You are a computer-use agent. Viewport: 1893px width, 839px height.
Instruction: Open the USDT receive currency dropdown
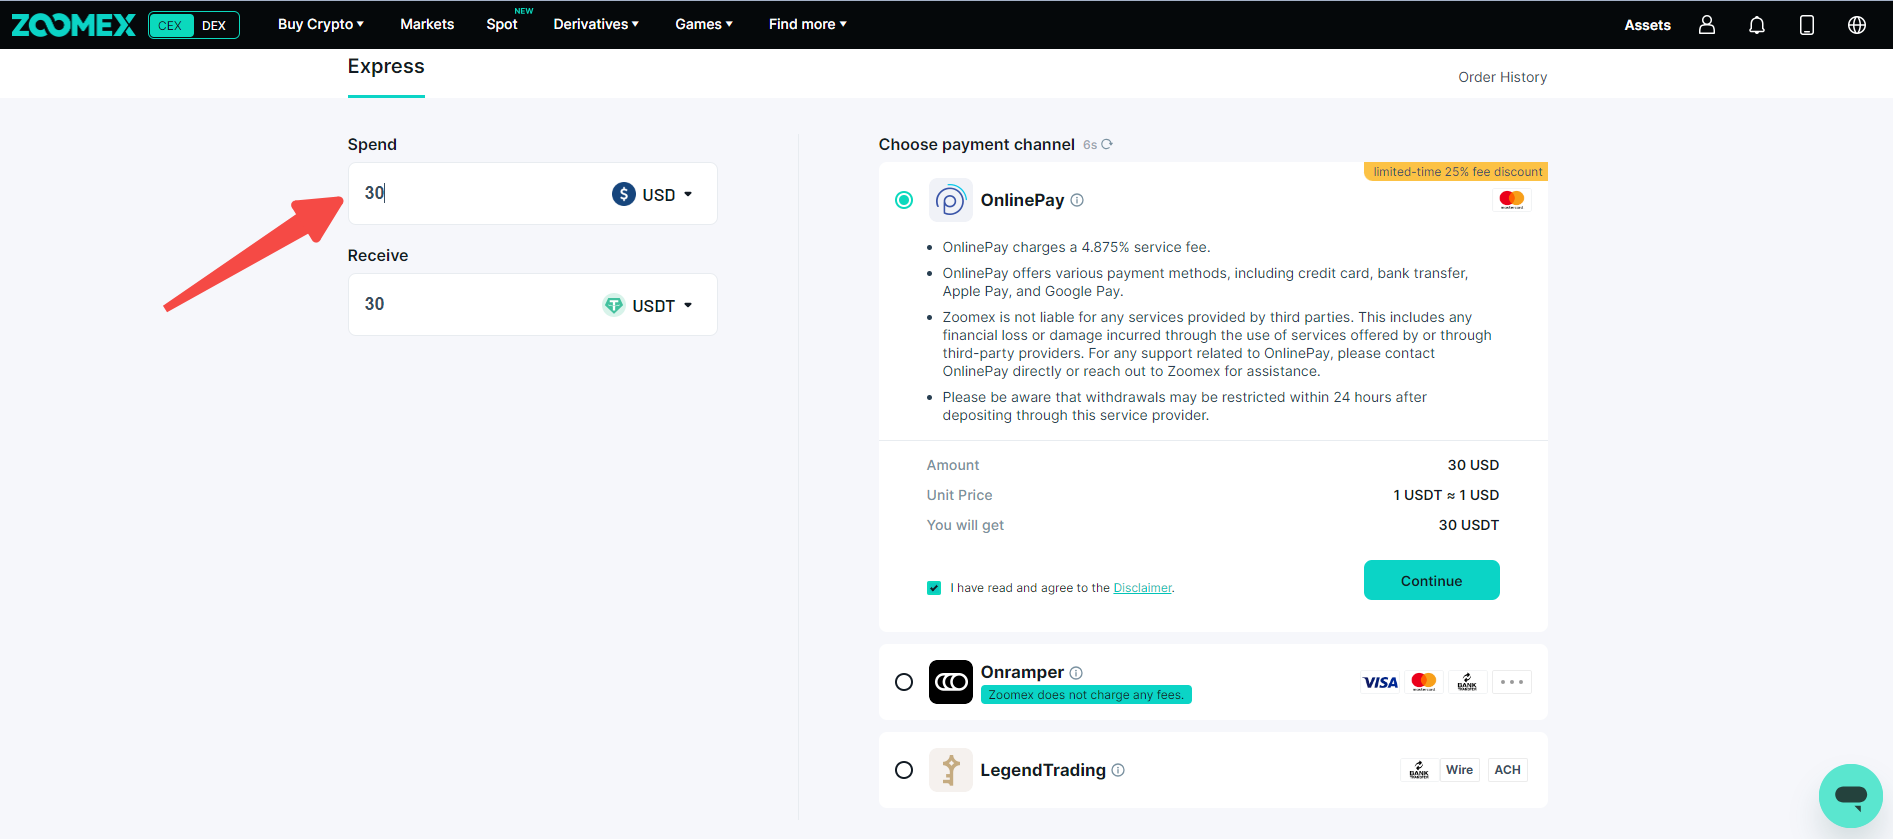[648, 305]
